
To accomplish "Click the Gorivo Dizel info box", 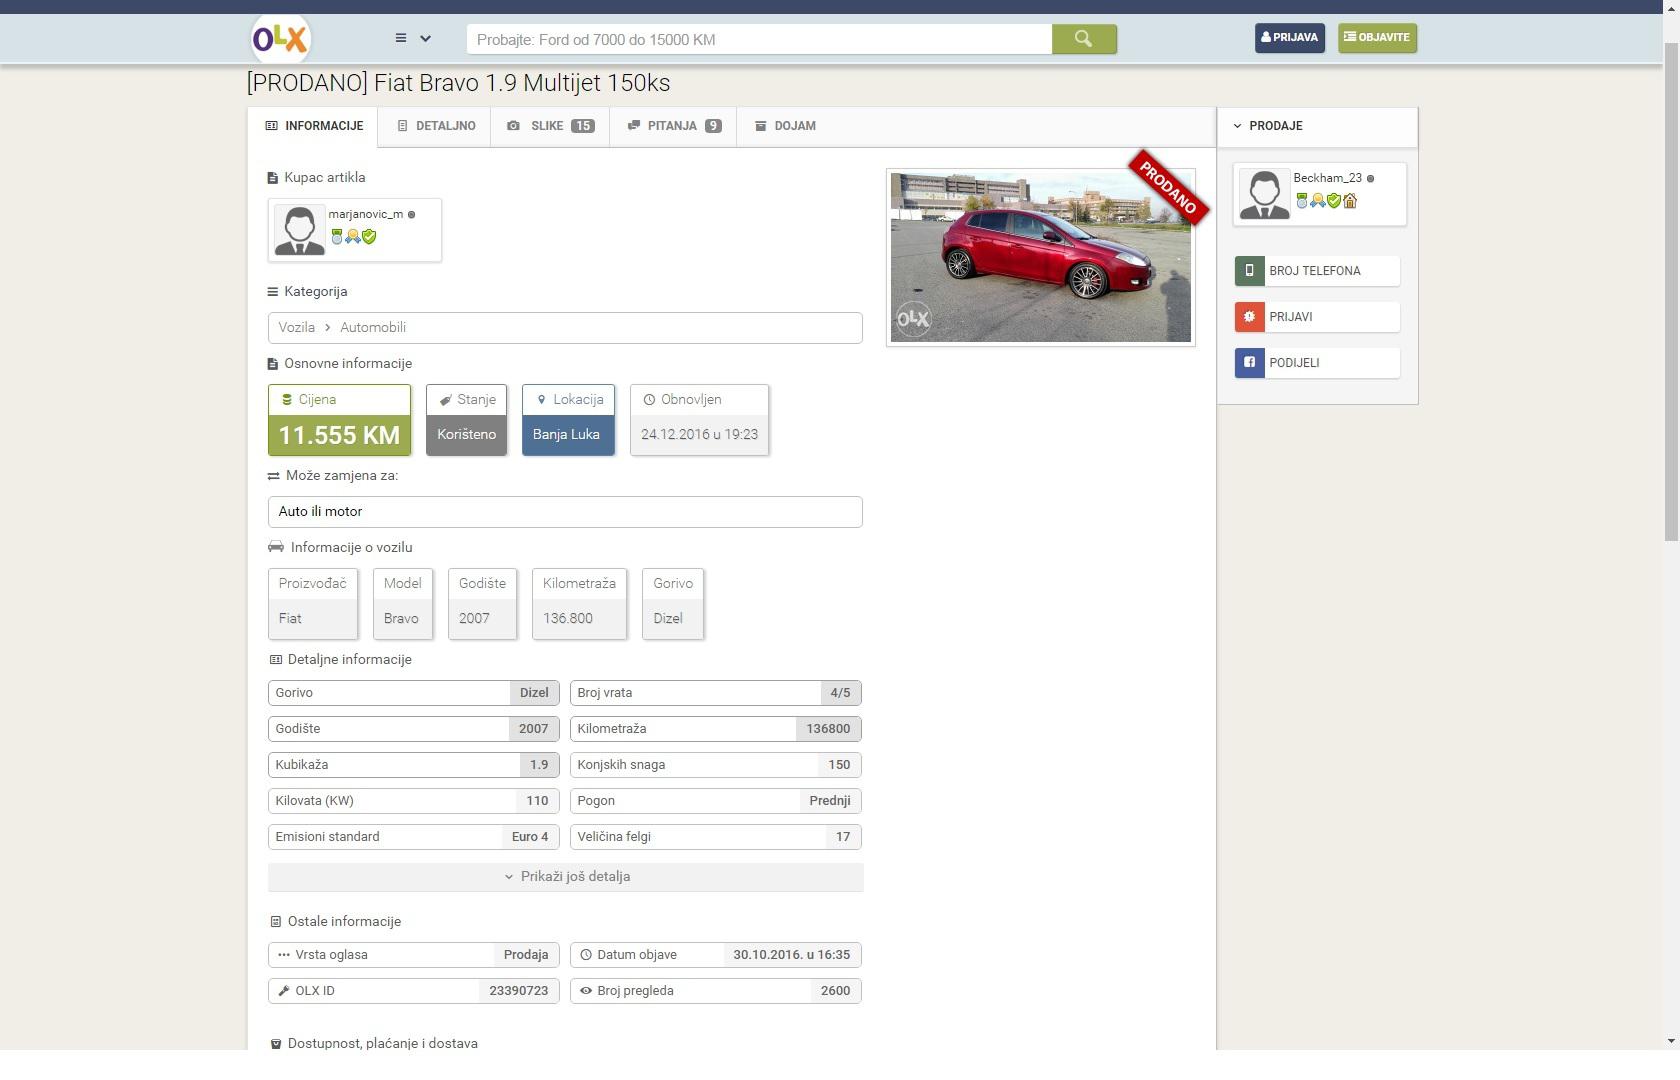I will pos(672,604).
